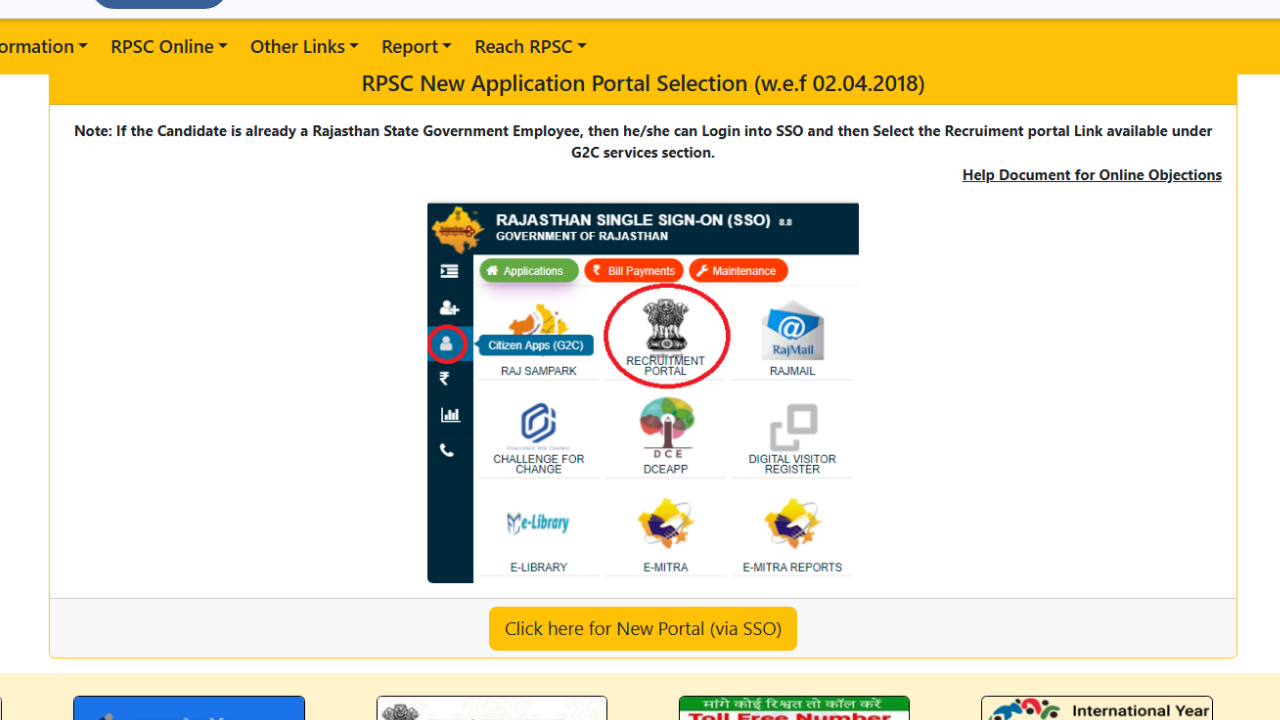Click the RajMail envelope icon
The height and width of the screenshot is (720, 1280).
tap(792, 331)
